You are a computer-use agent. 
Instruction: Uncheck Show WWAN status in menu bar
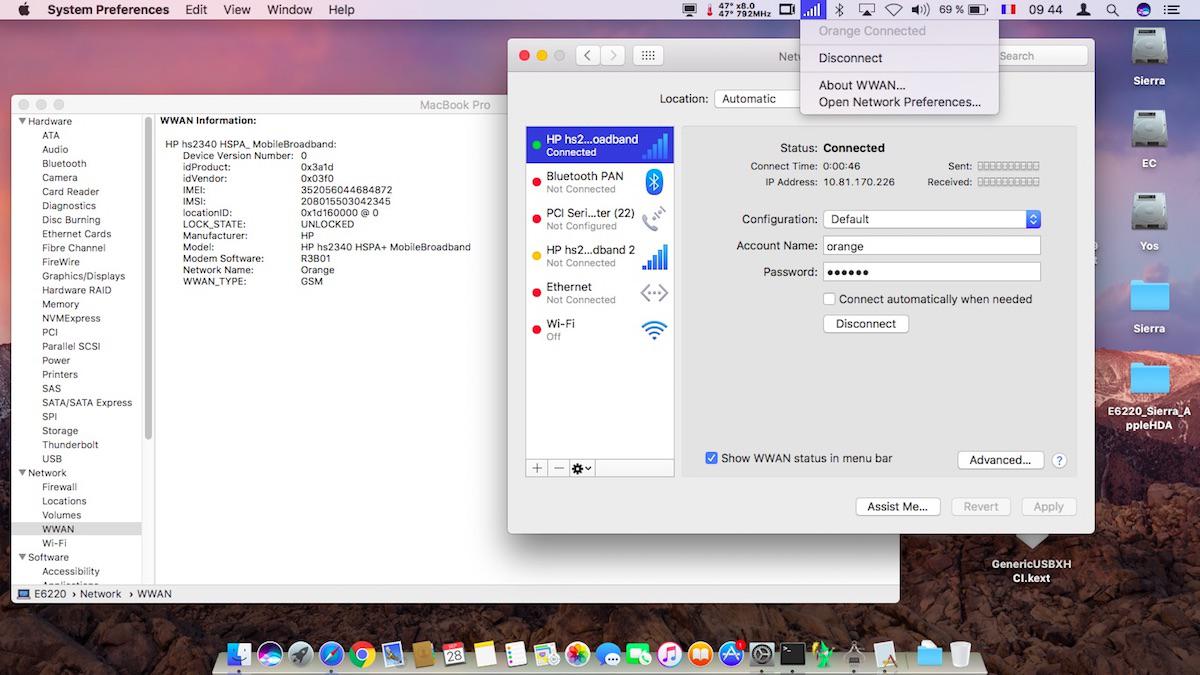pos(712,458)
